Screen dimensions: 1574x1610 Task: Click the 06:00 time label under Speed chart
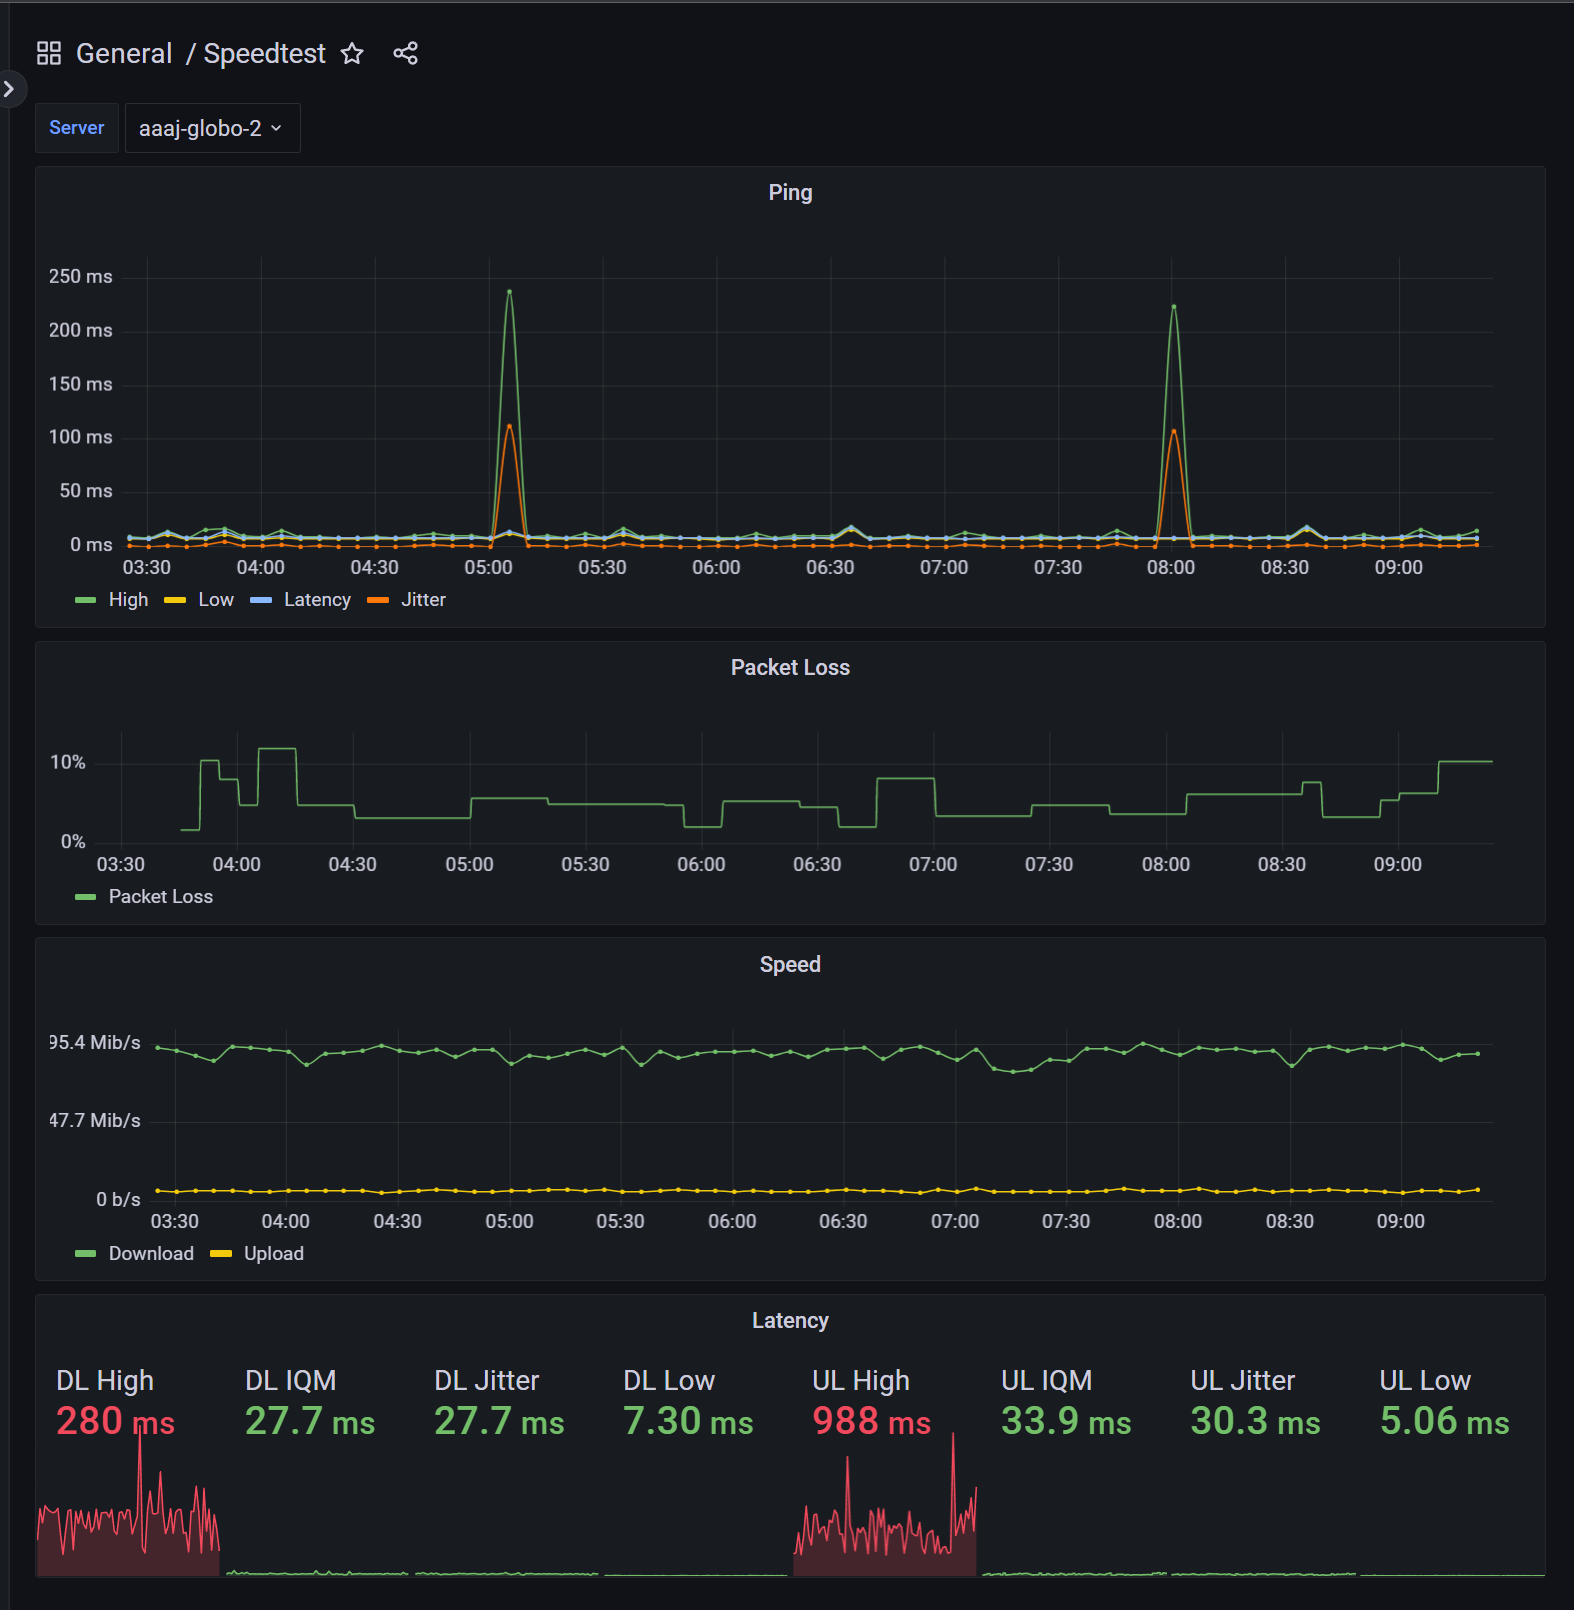(732, 1222)
